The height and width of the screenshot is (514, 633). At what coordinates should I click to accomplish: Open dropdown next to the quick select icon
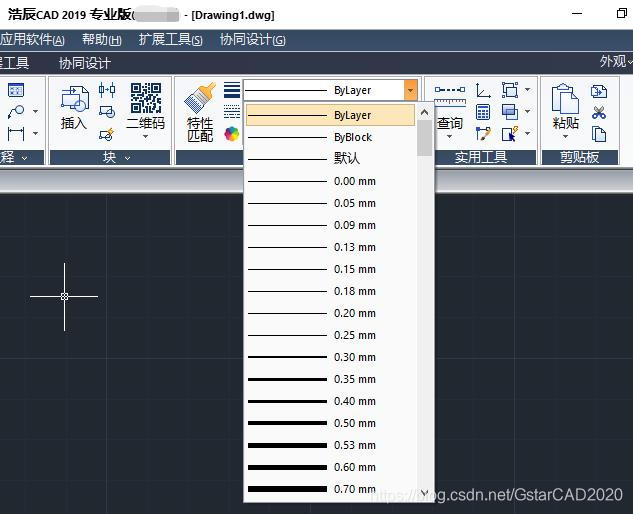pyautogui.click(x=528, y=133)
